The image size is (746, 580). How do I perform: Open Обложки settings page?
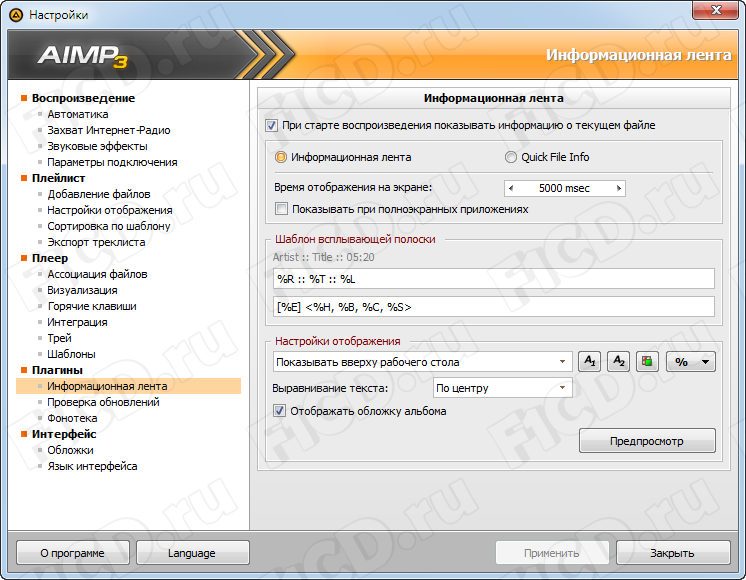(70, 450)
